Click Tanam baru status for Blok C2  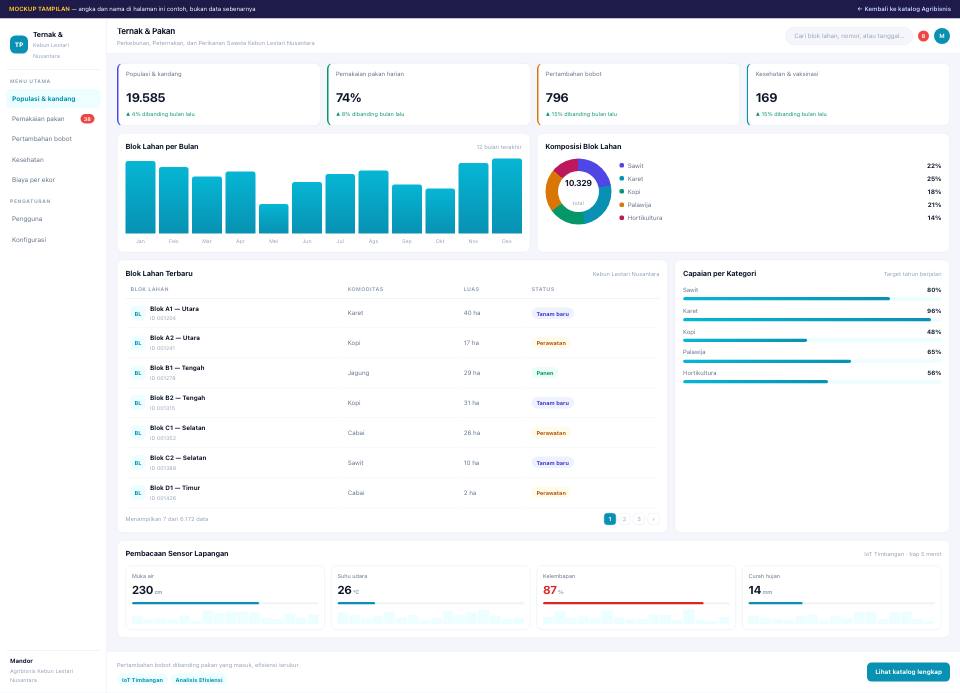coord(553,463)
